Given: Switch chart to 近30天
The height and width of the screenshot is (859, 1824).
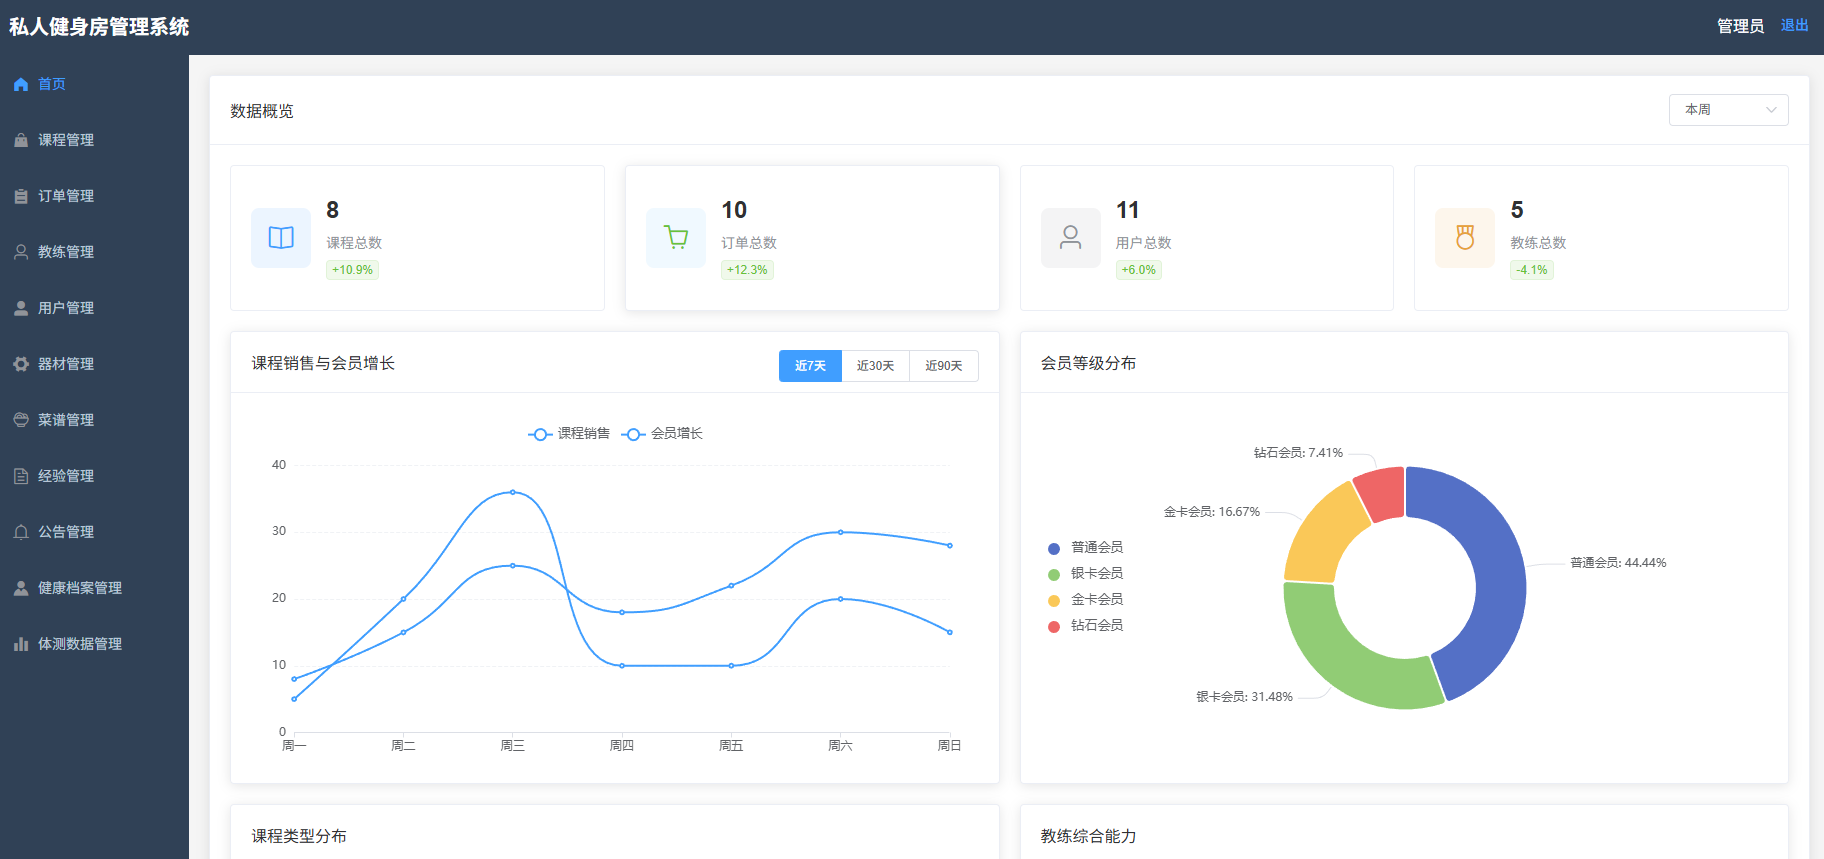Looking at the screenshot, I should 875,366.
